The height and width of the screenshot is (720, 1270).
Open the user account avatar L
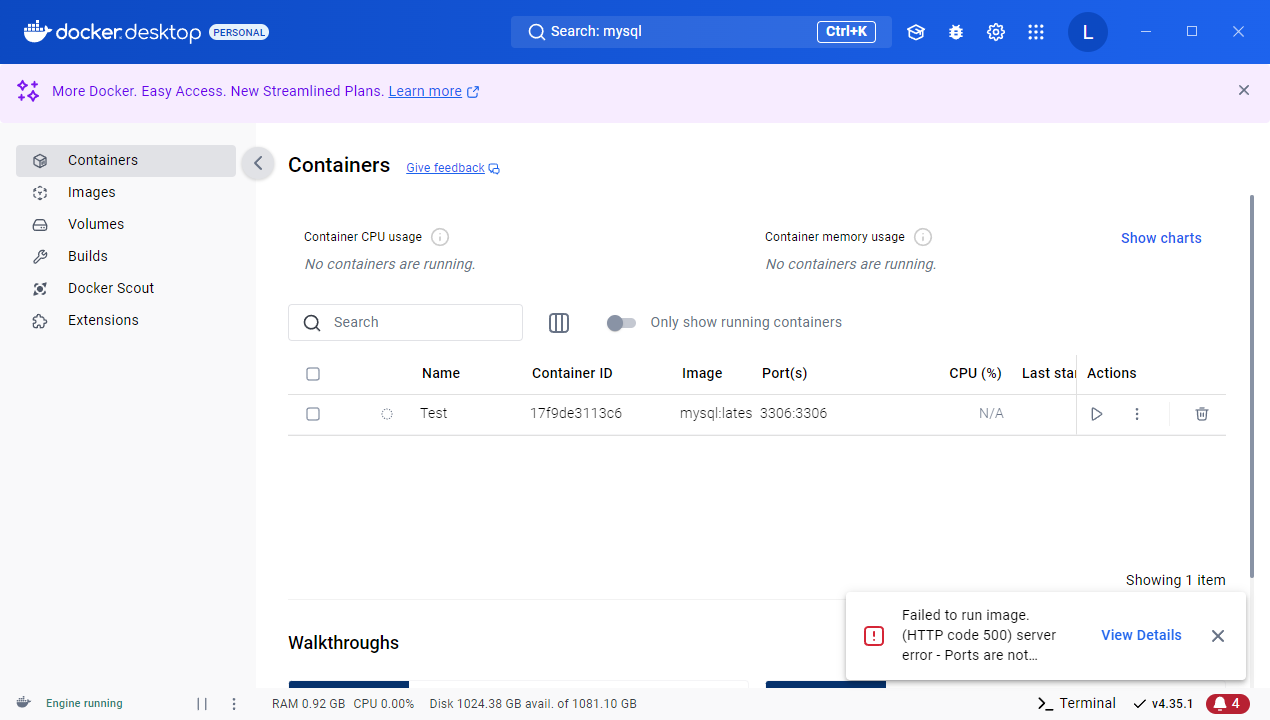(1088, 32)
